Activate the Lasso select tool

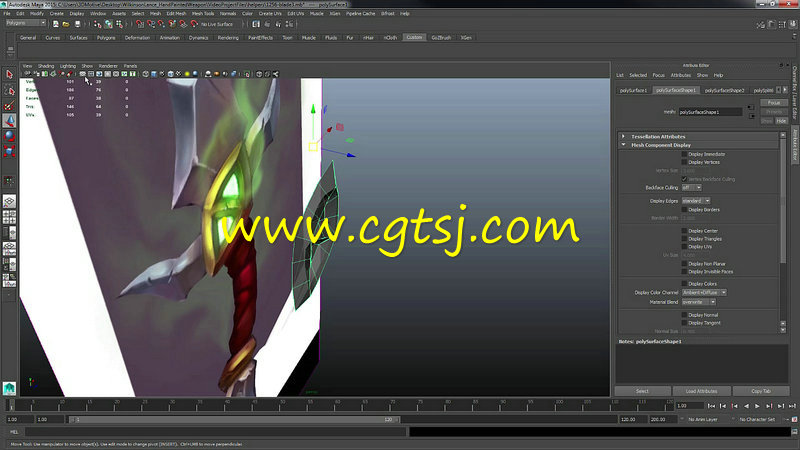pyautogui.click(x=9, y=90)
